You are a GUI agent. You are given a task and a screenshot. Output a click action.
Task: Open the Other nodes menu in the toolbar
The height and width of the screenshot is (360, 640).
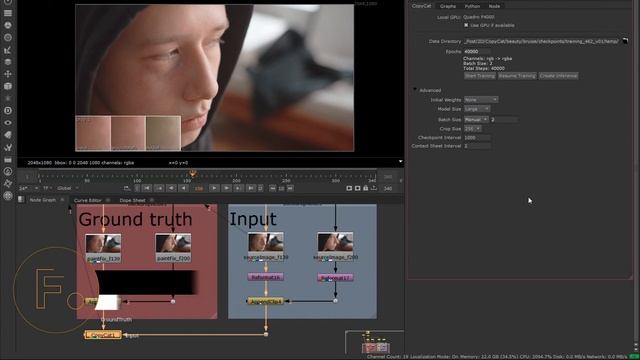click(8, 160)
